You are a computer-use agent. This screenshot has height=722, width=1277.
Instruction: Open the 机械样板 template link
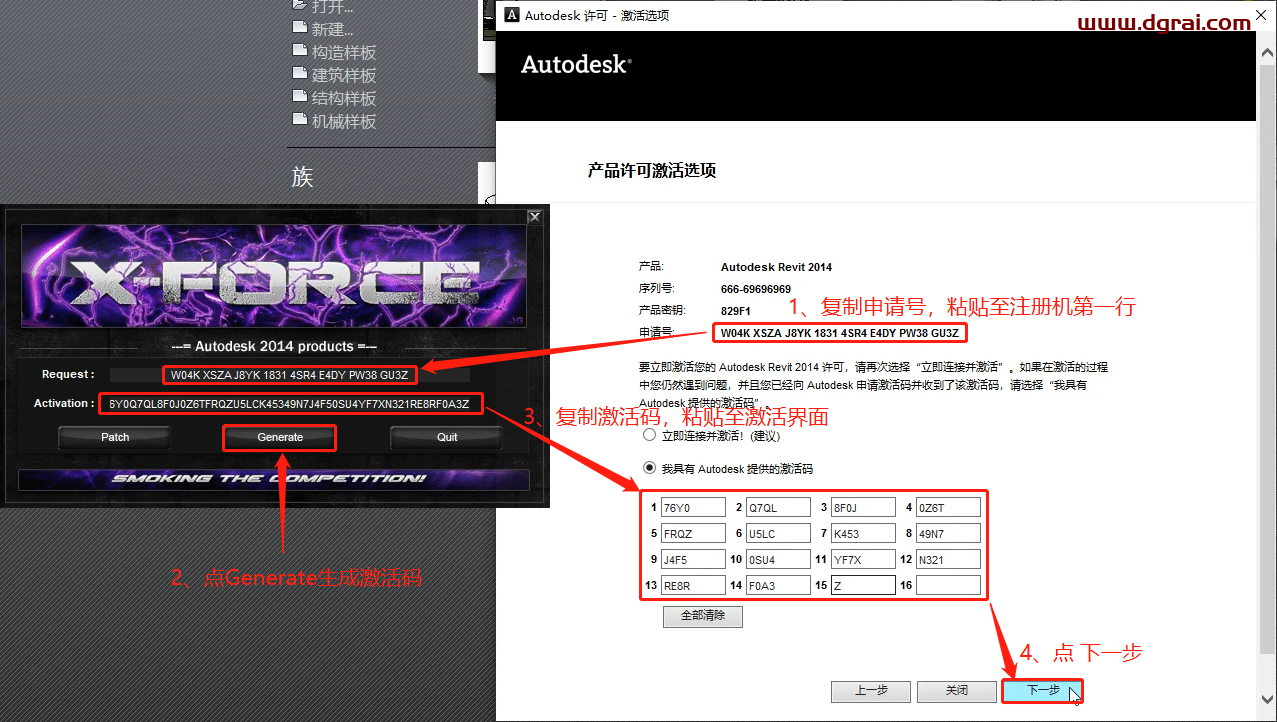(344, 121)
